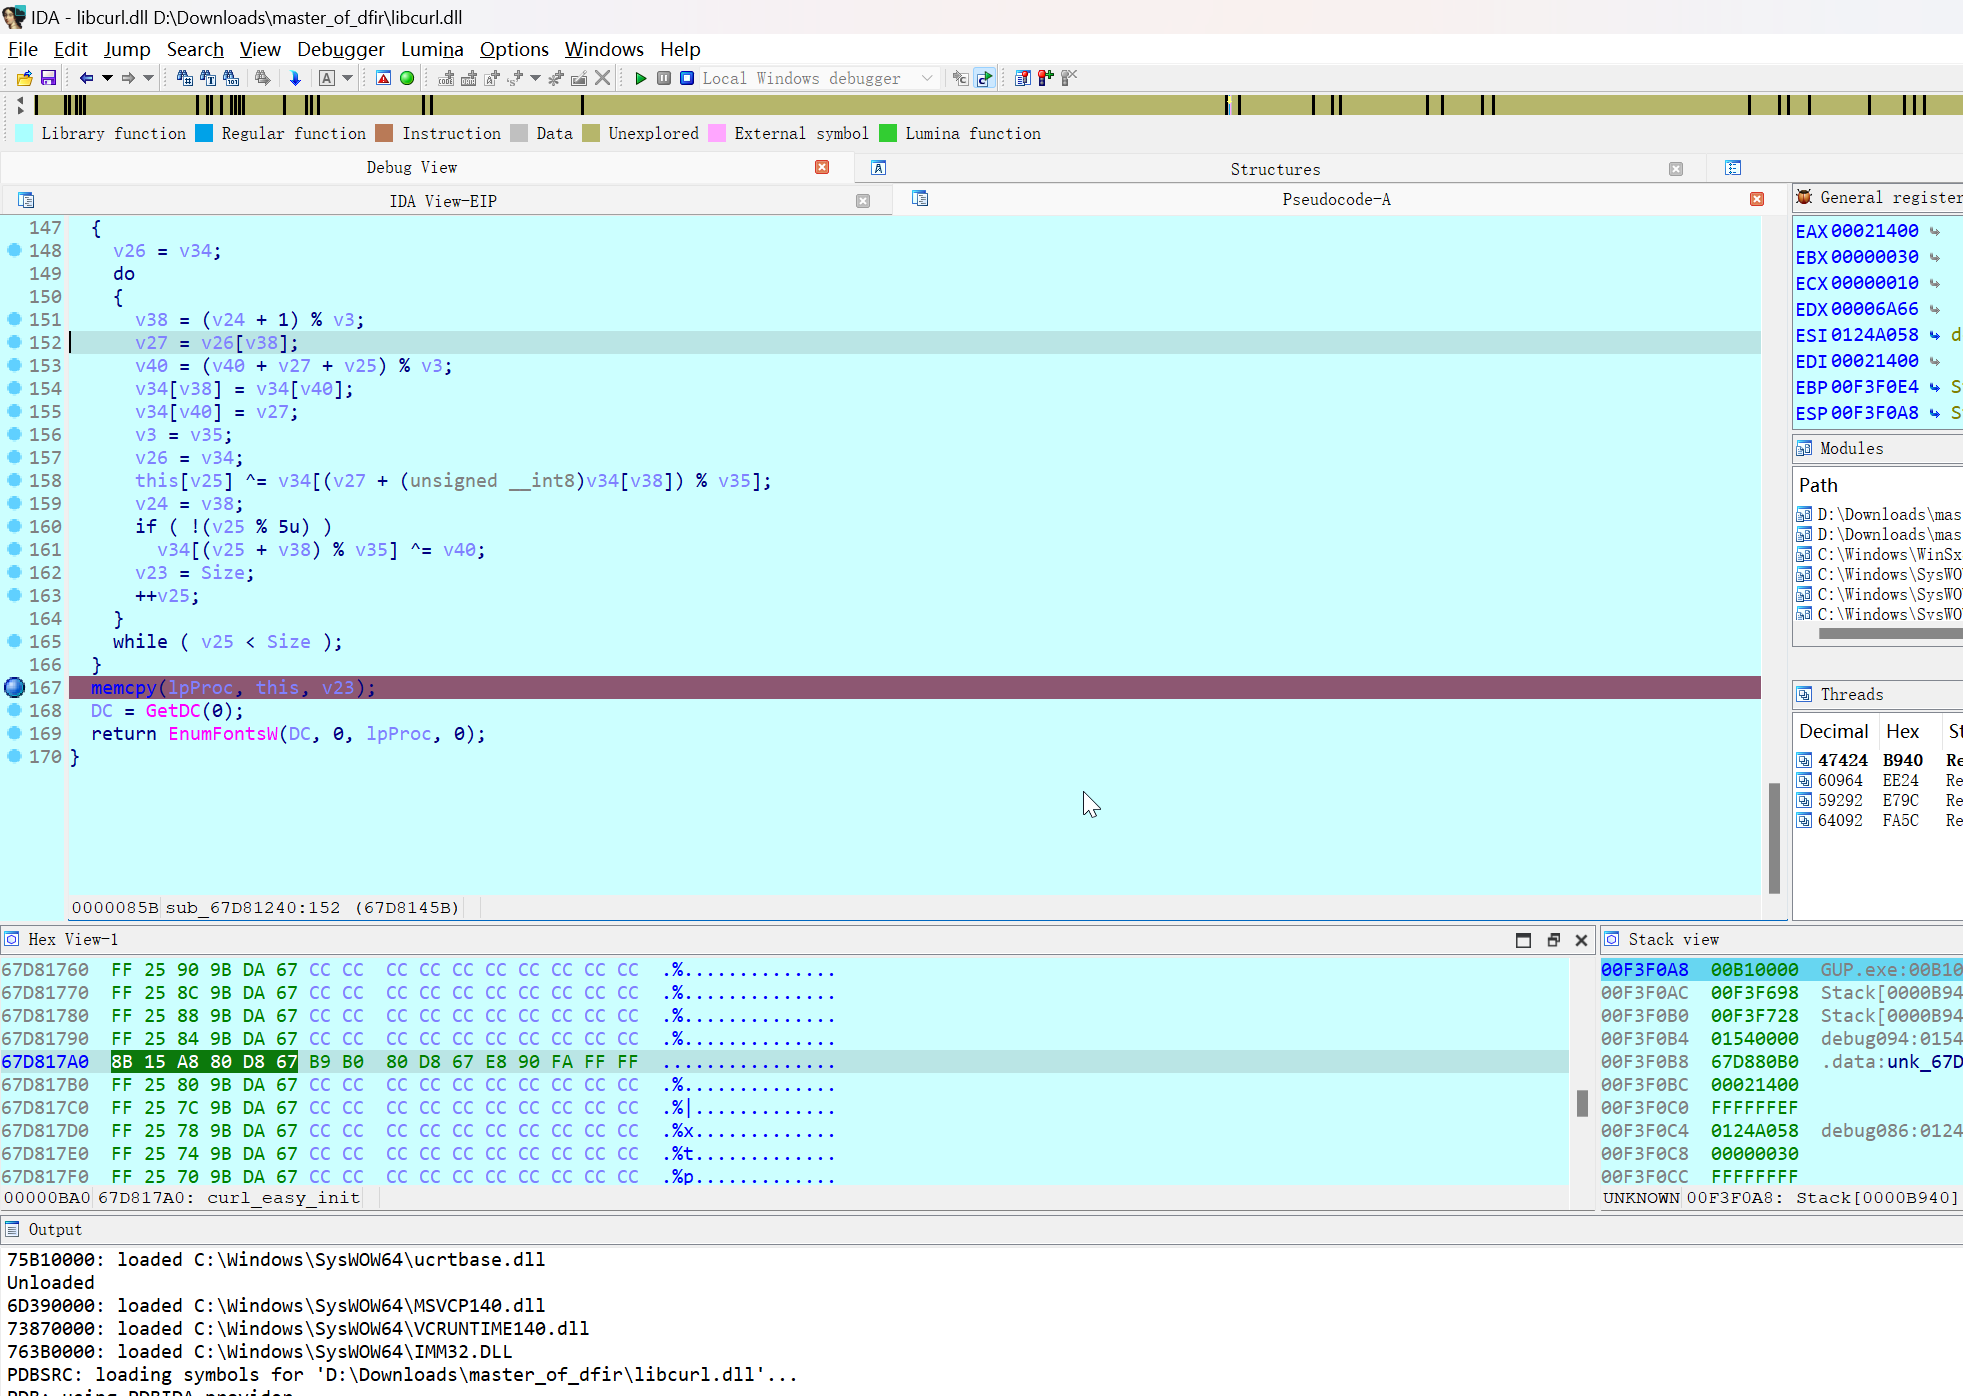Toggle breakpoint dot at line 165
This screenshot has width=1963, height=1396.
14,641
